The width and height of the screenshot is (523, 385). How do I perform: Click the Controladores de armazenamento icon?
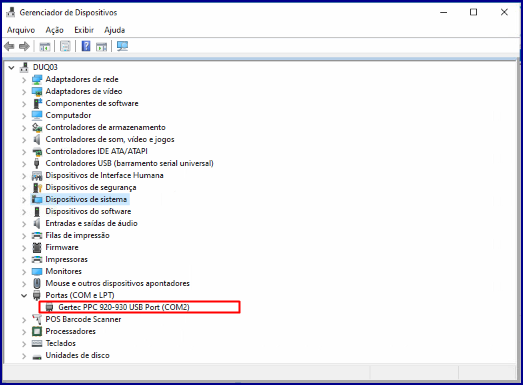coord(37,127)
